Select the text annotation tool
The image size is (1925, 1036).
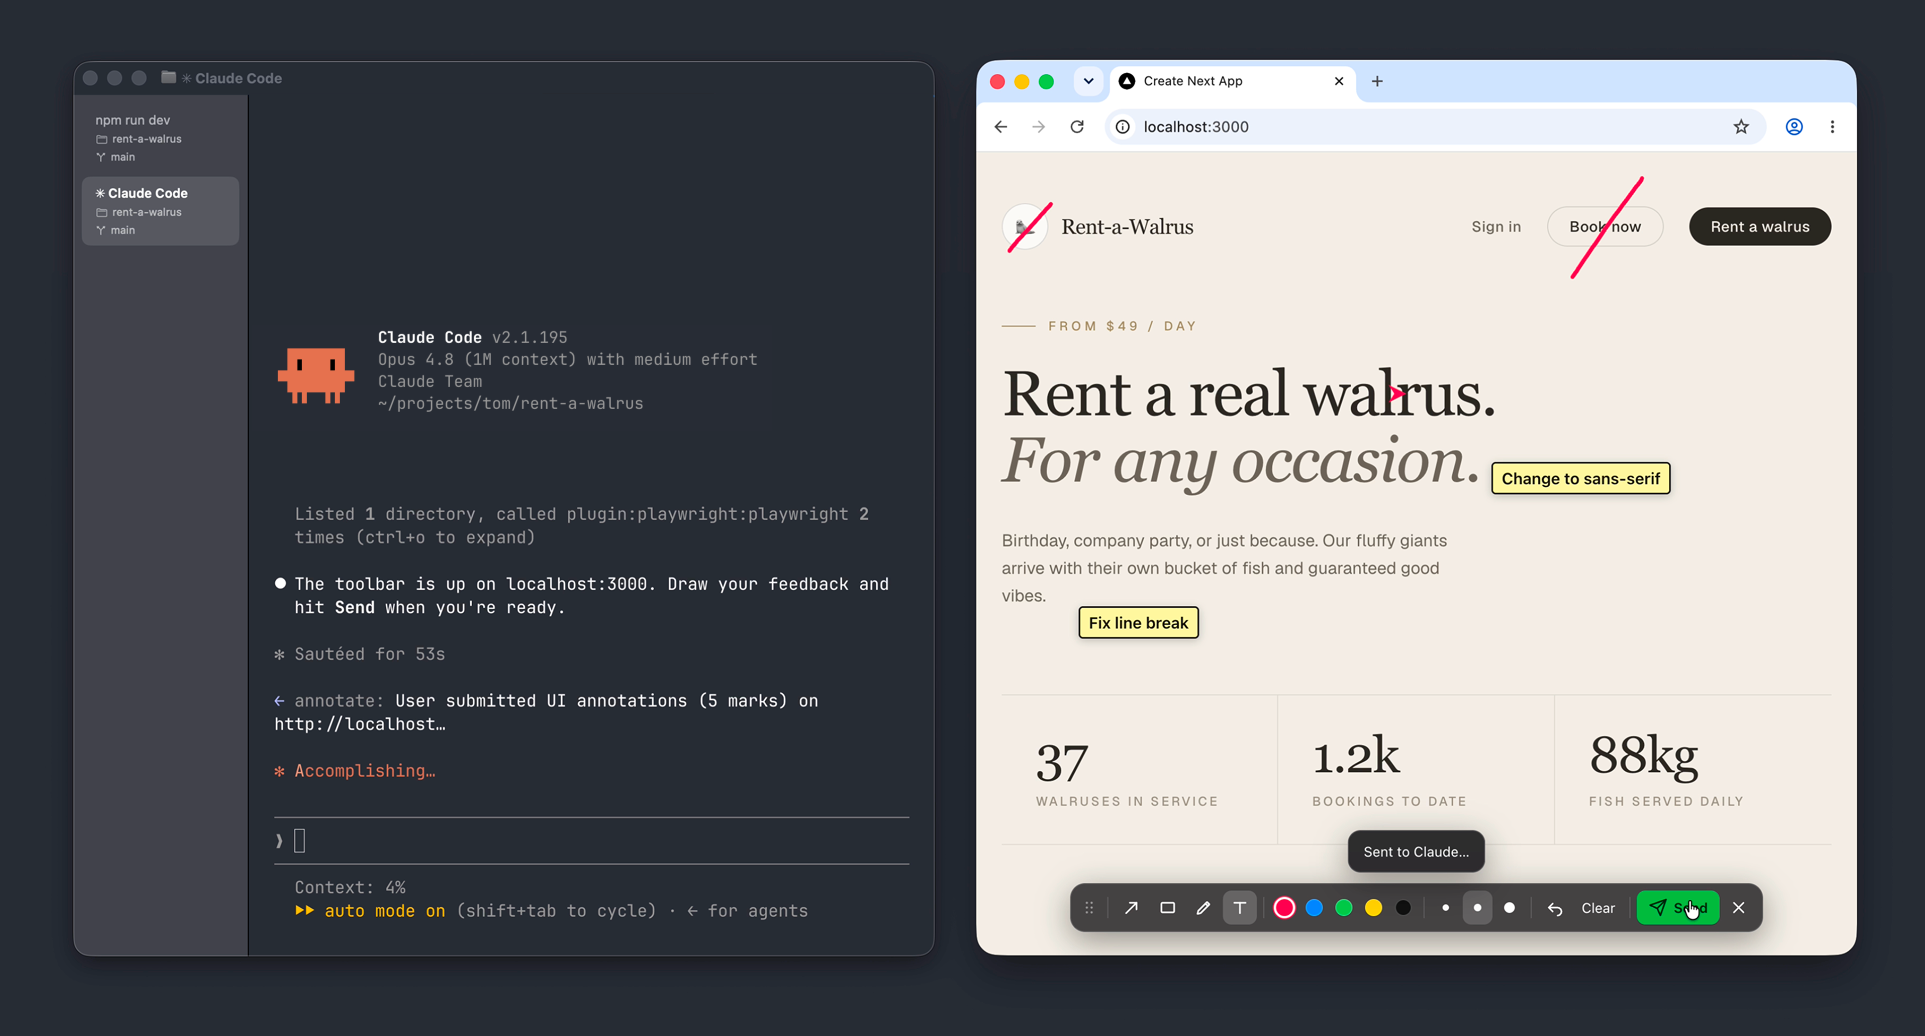[x=1239, y=908]
